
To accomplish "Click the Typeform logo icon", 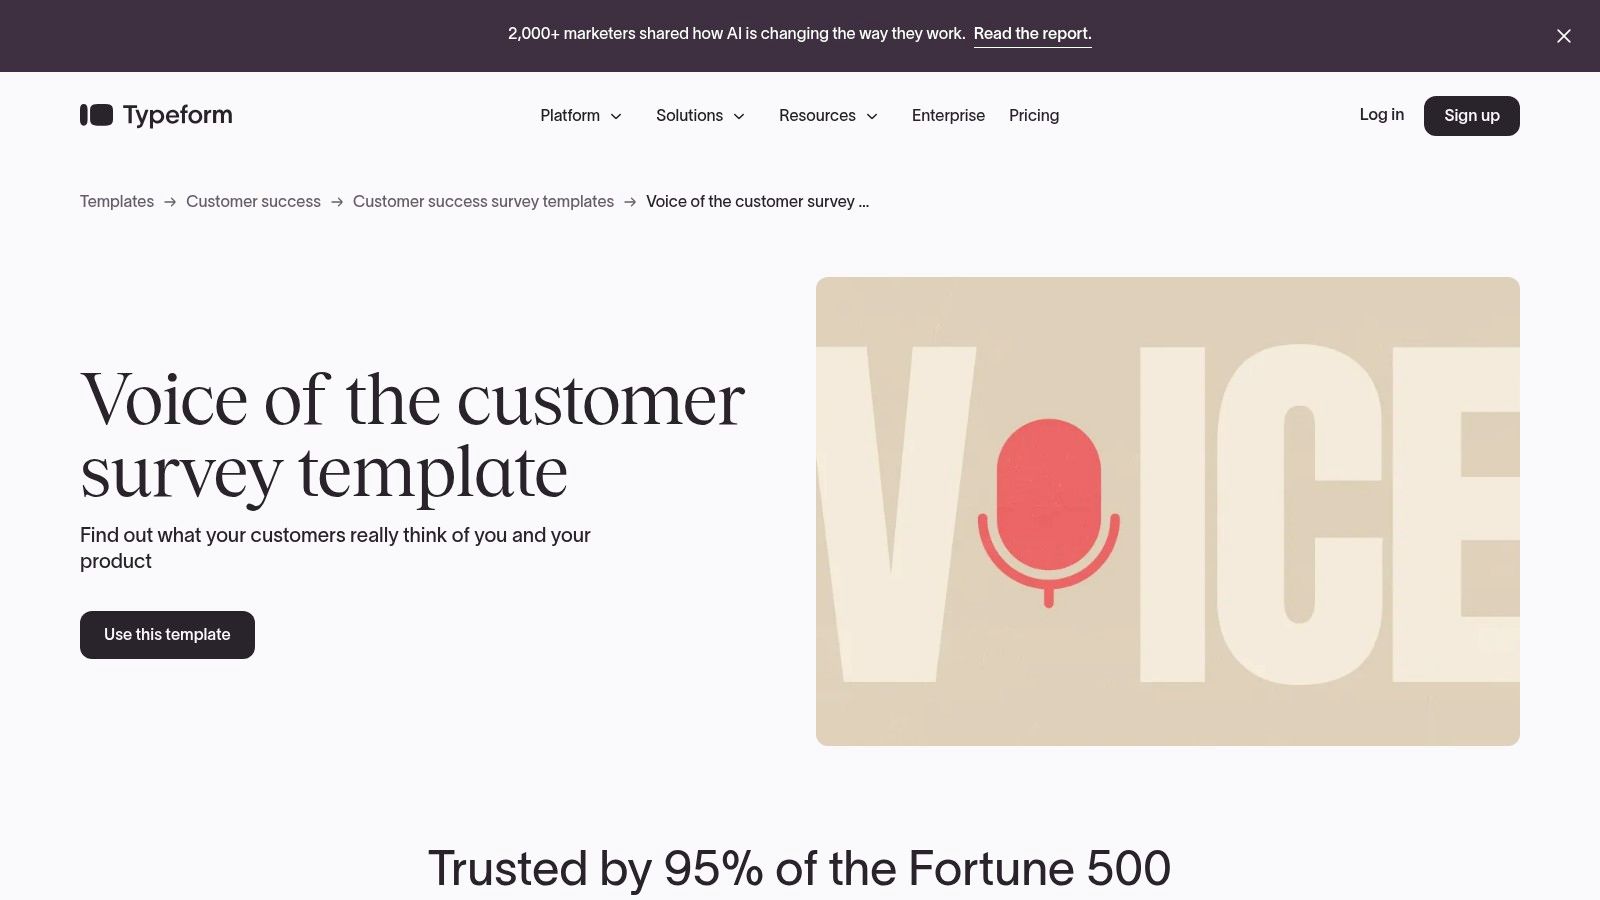I will [95, 115].
